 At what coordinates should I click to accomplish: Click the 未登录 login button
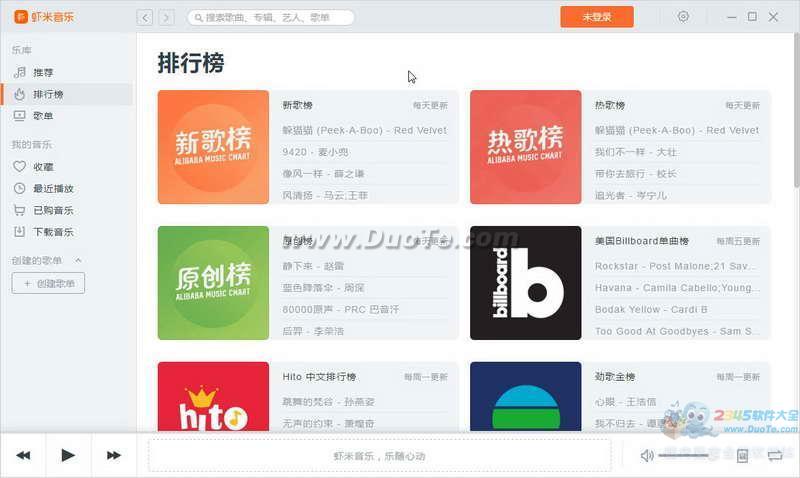pos(596,17)
